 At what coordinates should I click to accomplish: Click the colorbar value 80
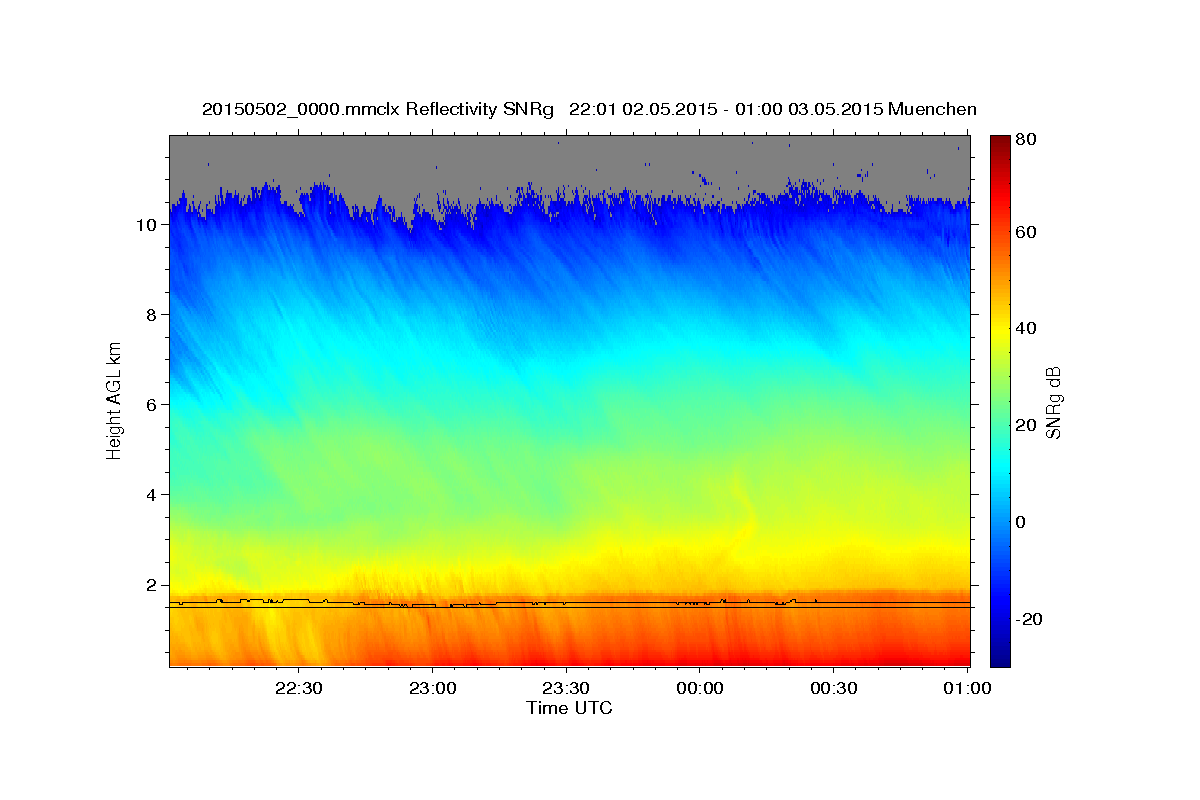pos(1025,140)
